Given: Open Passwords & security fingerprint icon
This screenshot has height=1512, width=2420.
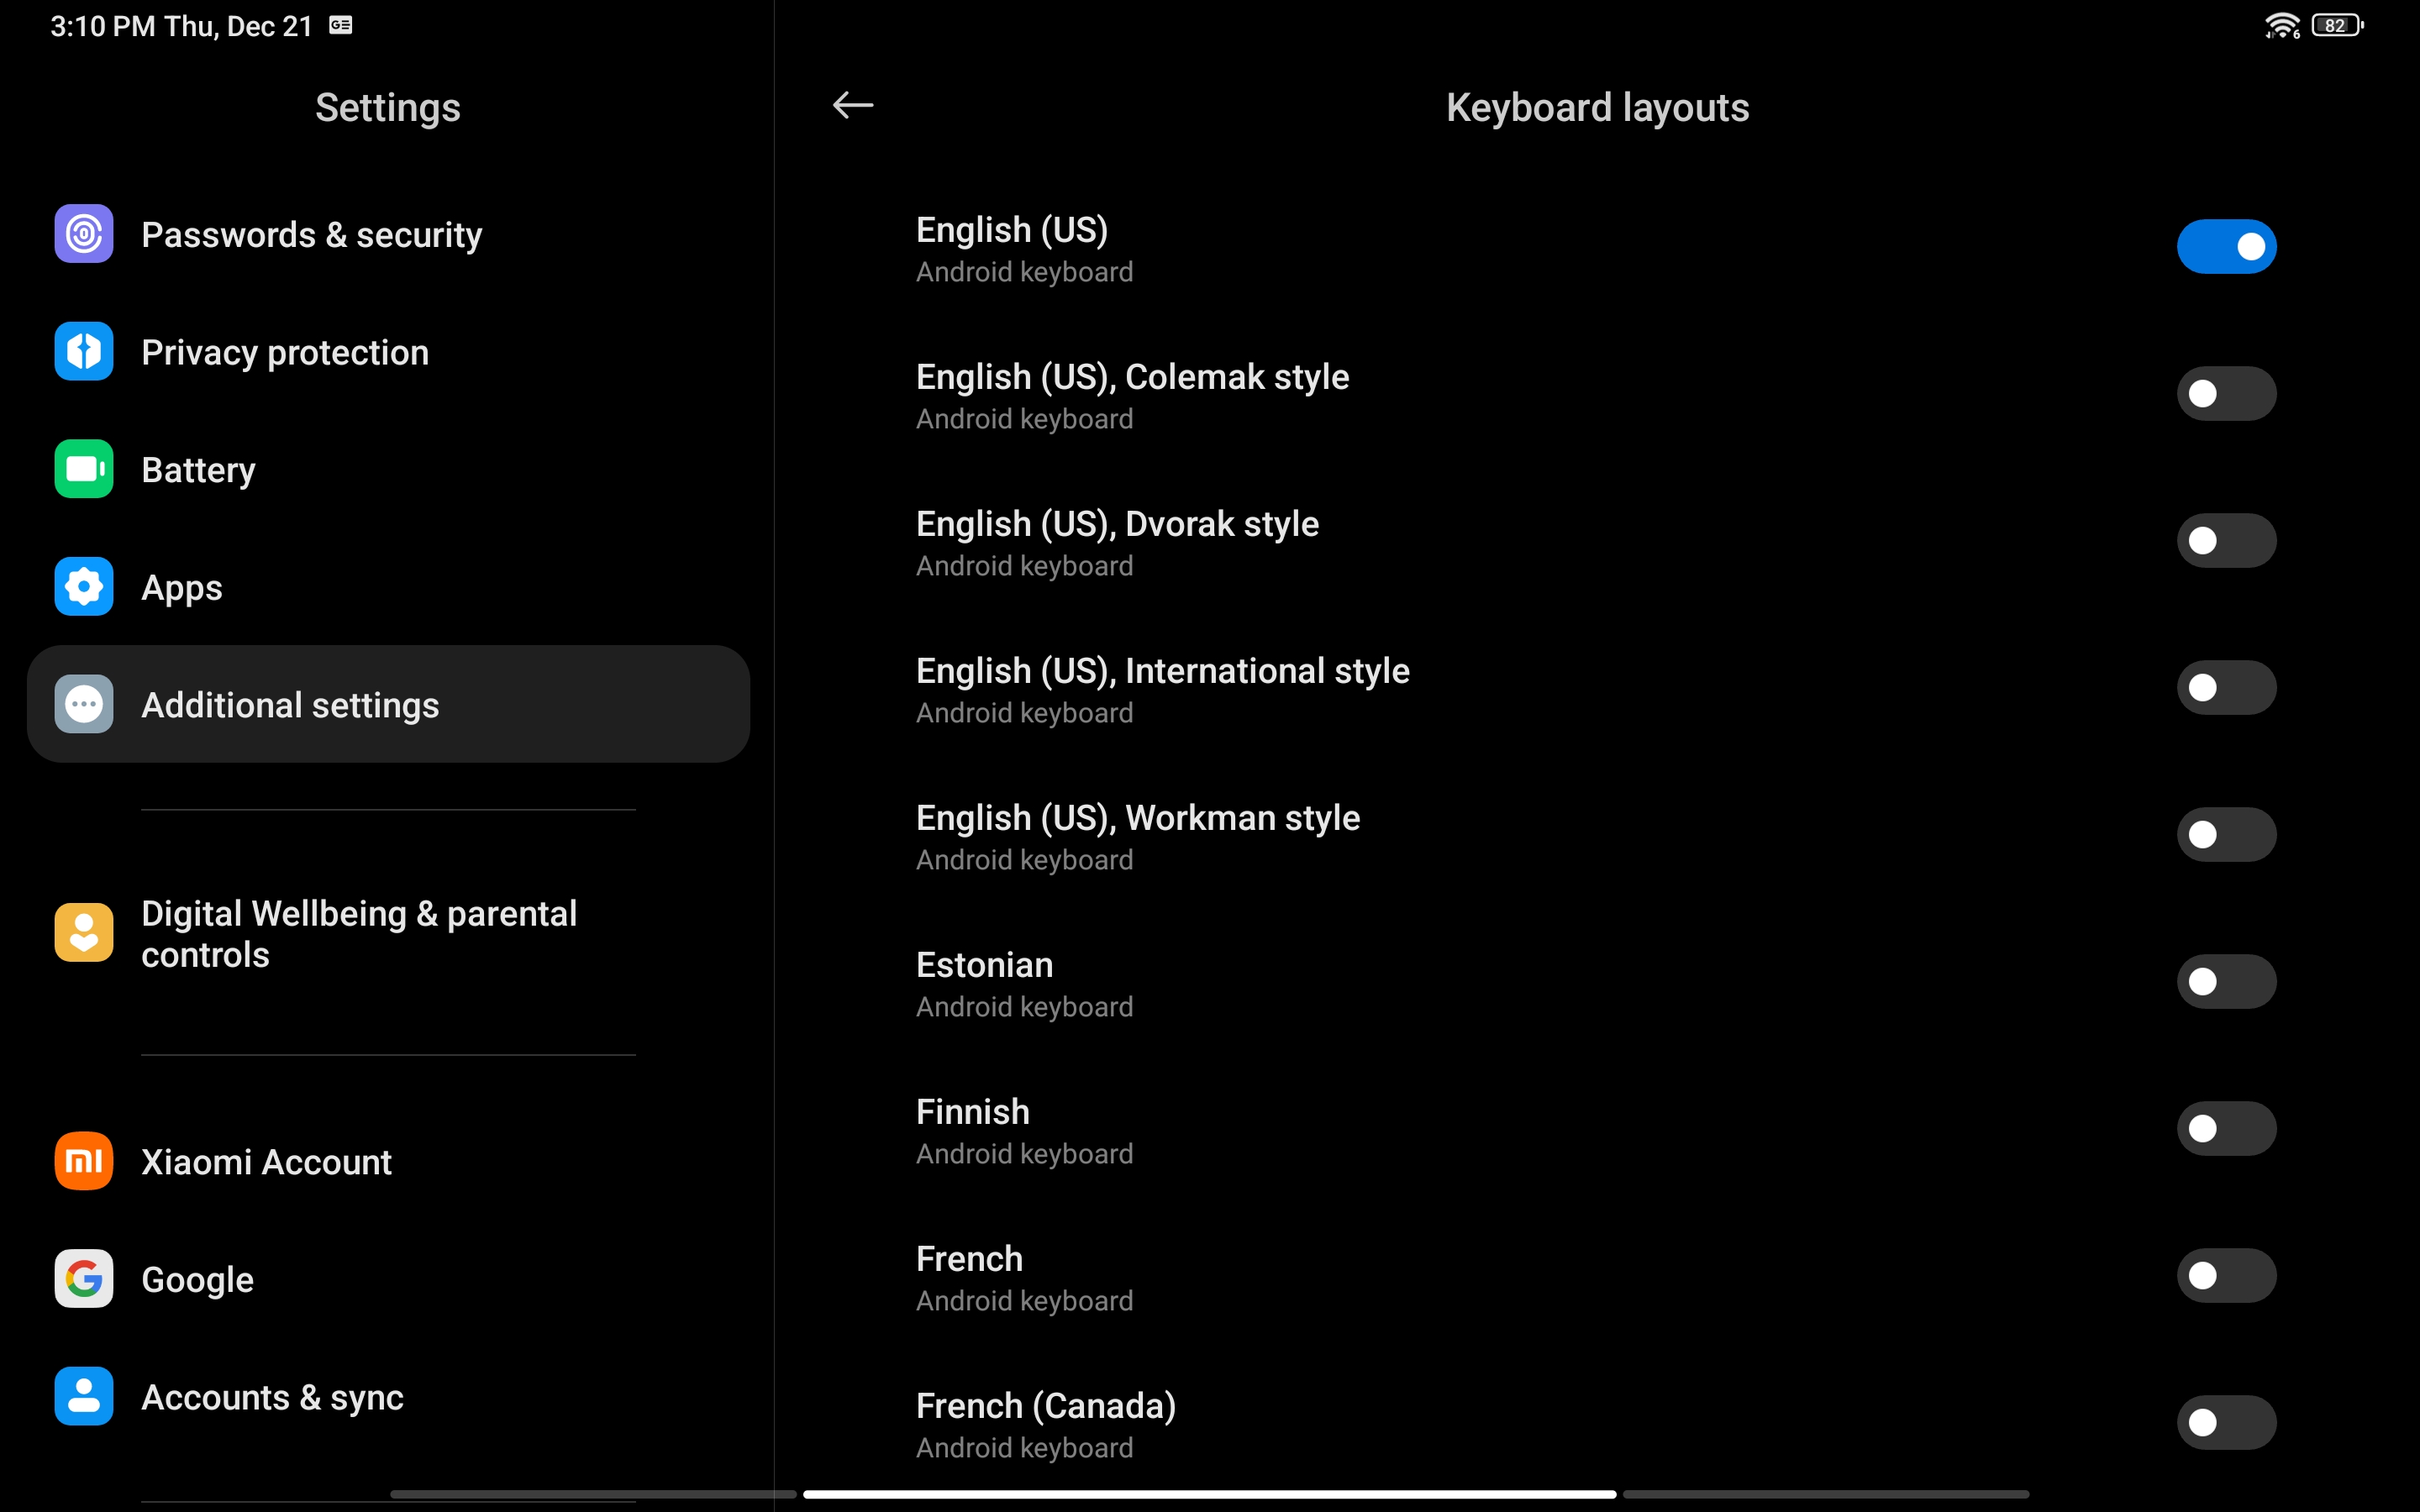Looking at the screenshot, I should click(x=84, y=234).
